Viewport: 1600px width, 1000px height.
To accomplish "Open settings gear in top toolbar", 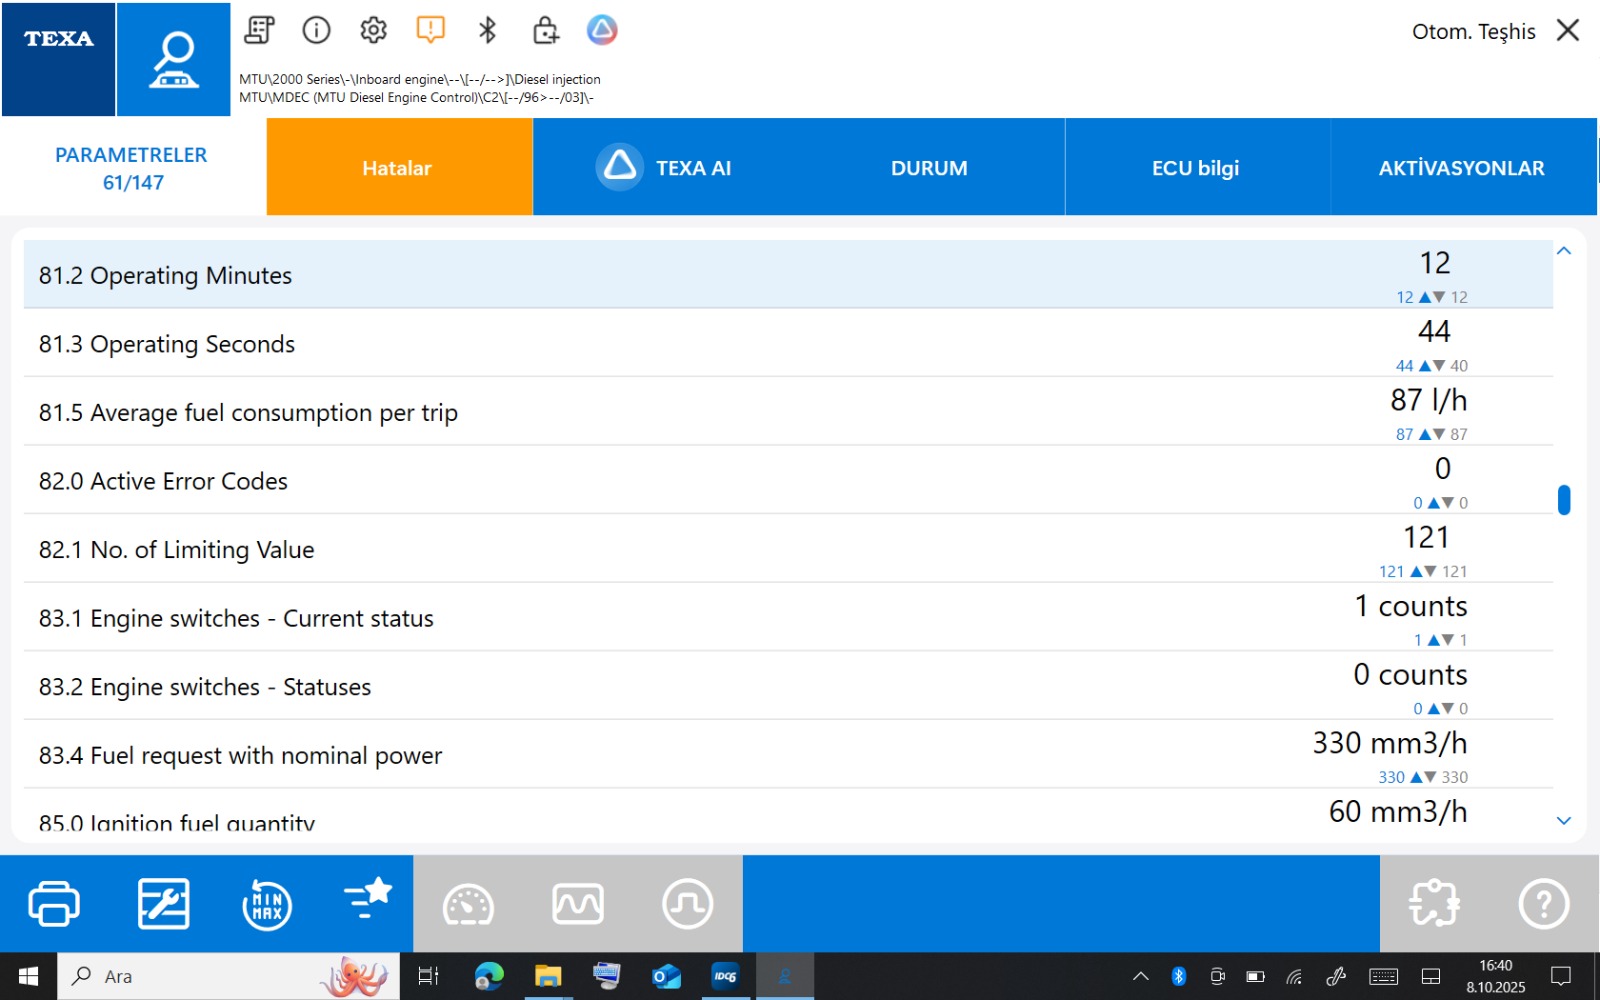I will (373, 30).
